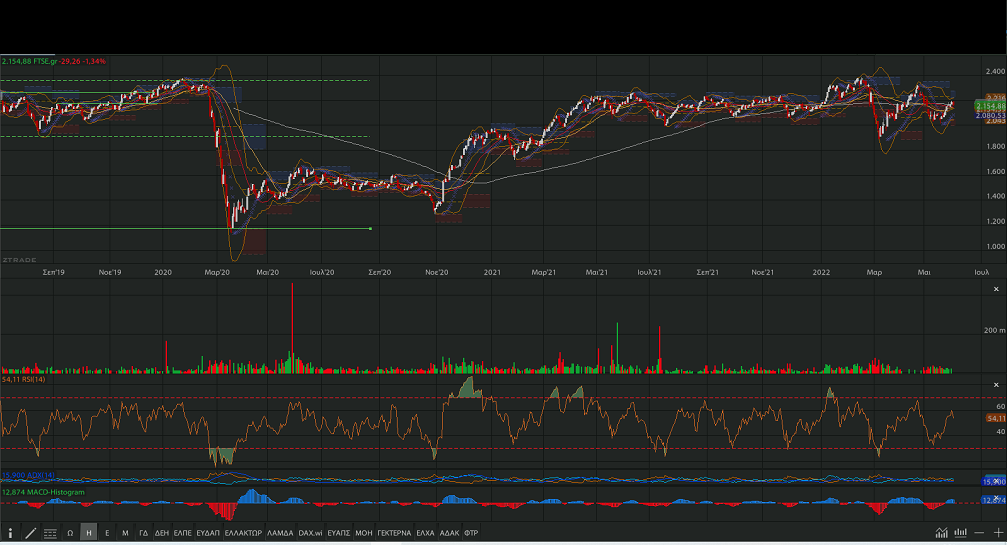This screenshot has width=1007, height=545.
Task: Close the volume panel
Action: 994,287
